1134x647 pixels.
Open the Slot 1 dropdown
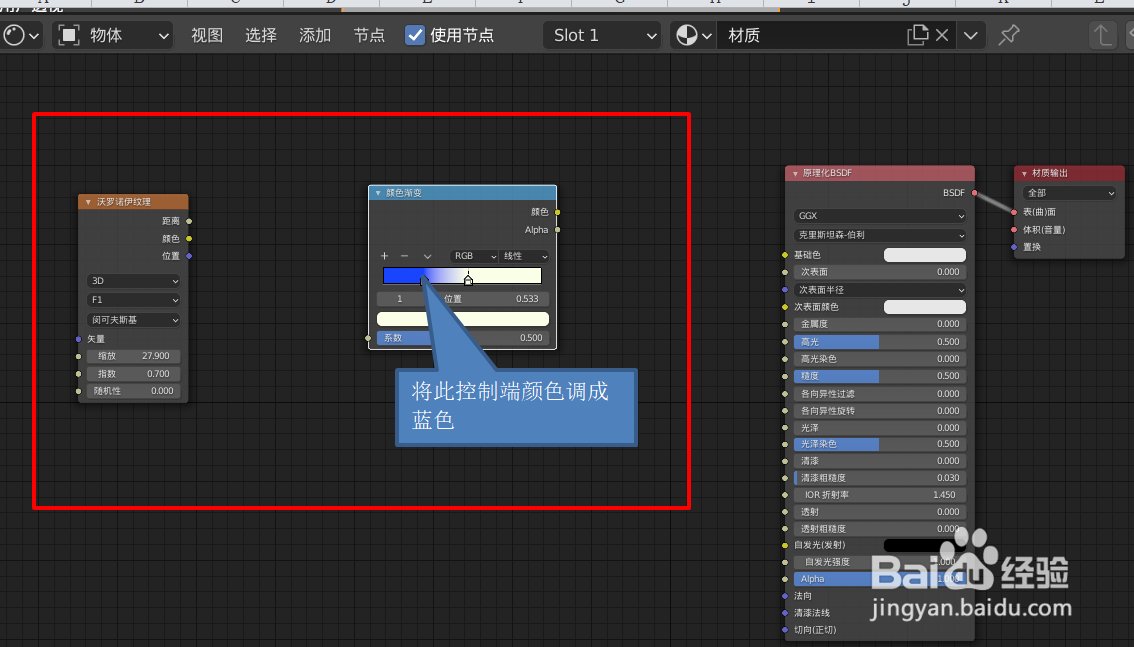click(x=601, y=34)
